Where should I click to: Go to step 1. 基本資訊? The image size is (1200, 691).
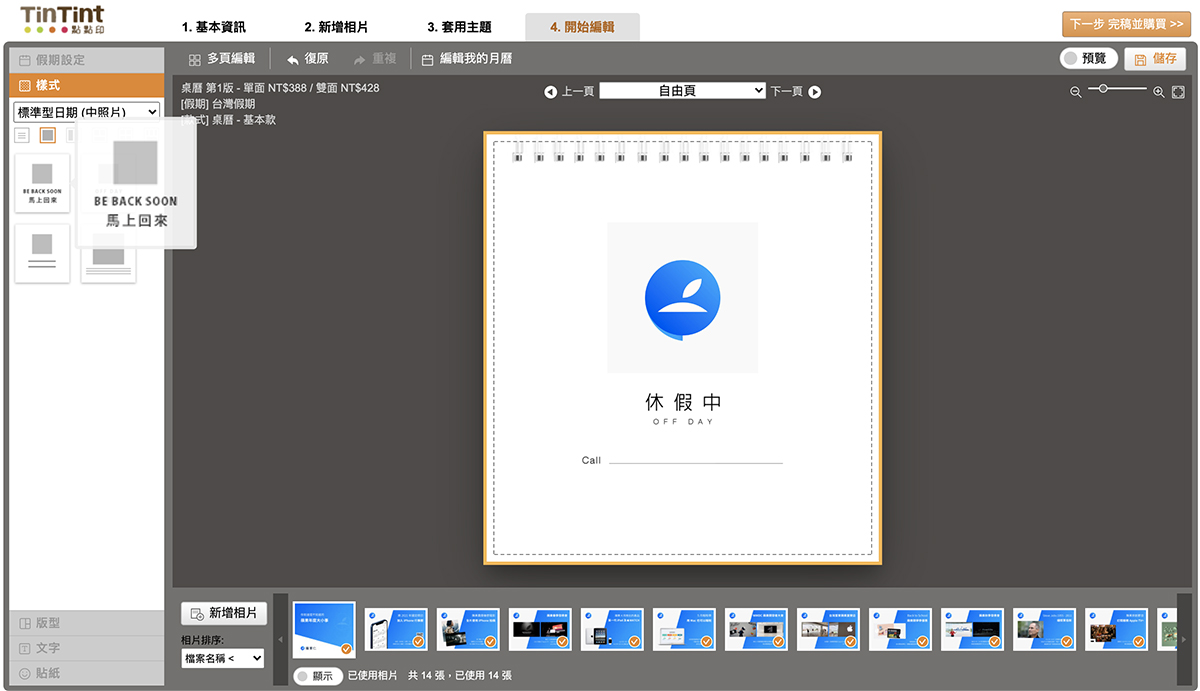(214, 27)
